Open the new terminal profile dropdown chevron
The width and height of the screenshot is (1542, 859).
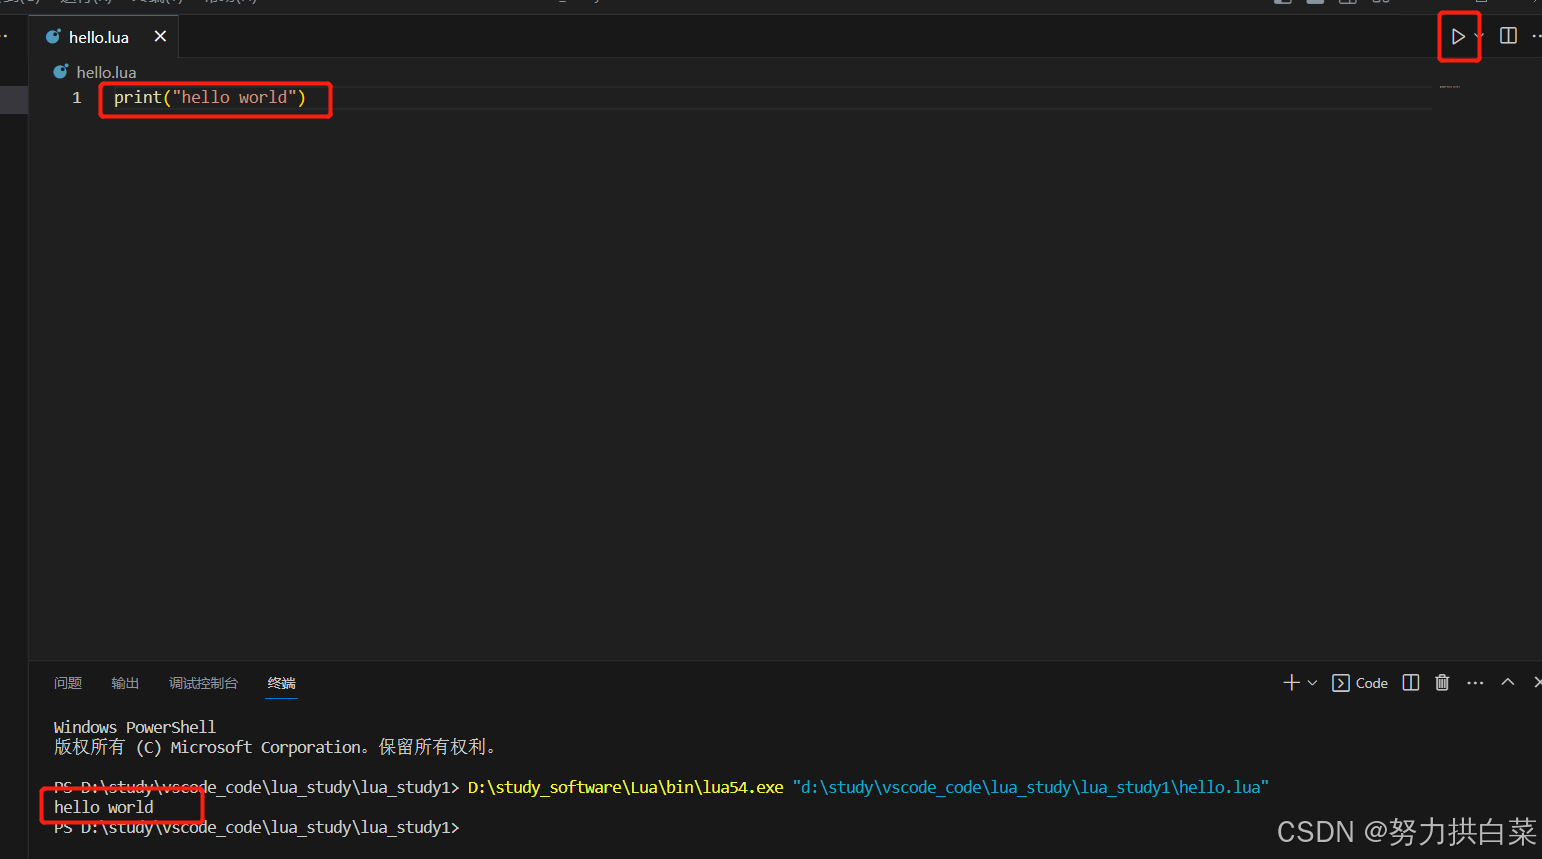[x=1312, y=682]
